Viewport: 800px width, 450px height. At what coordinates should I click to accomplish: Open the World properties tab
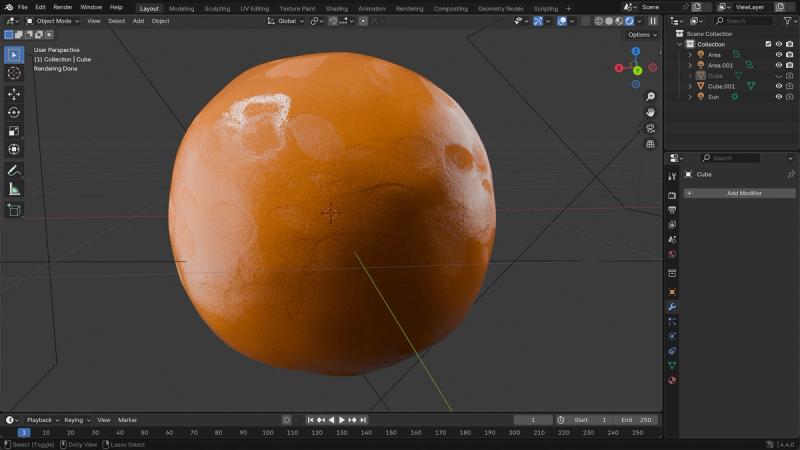[672, 254]
